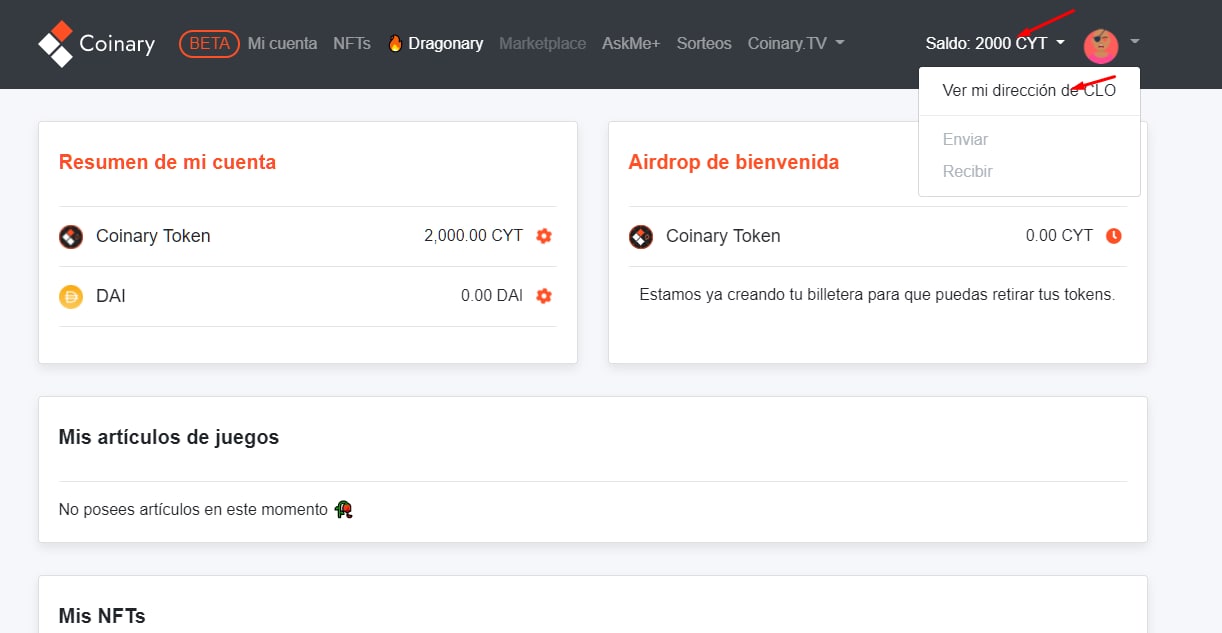Click the clock icon in the Airdrop card
The height and width of the screenshot is (633, 1222).
tap(1114, 236)
